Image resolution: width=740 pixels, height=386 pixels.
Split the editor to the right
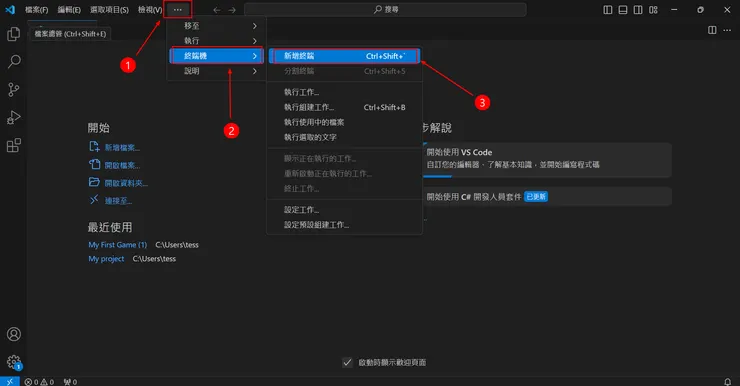coord(712,30)
